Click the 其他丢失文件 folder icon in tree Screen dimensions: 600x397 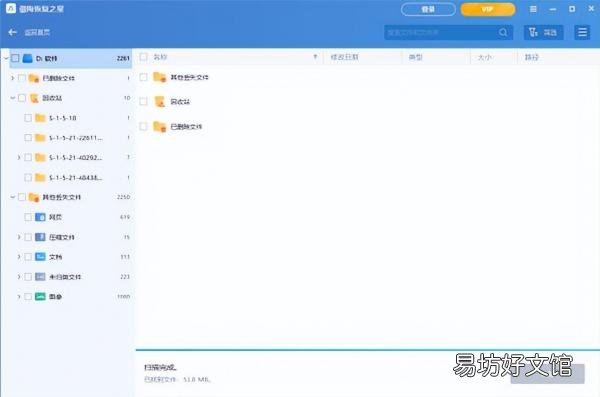pyautogui.click(x=34, y=197)
